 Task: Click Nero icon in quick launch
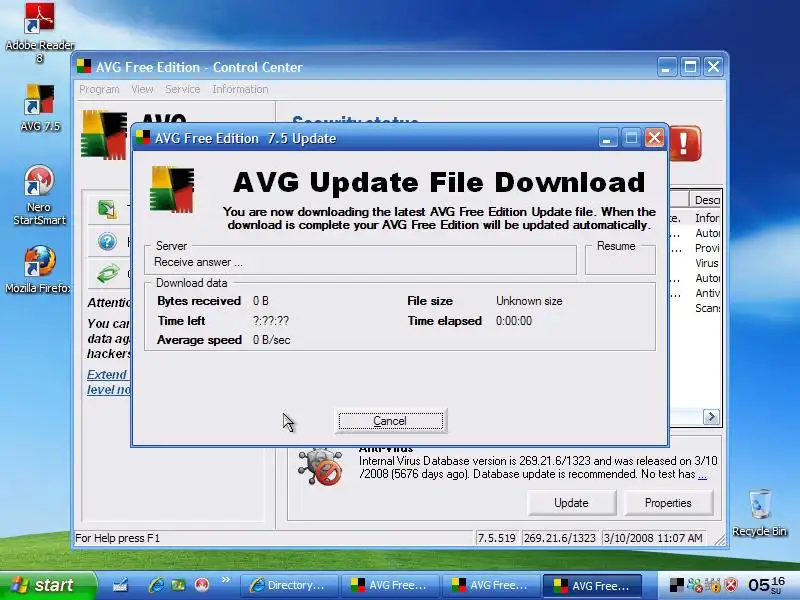[202, 585]
